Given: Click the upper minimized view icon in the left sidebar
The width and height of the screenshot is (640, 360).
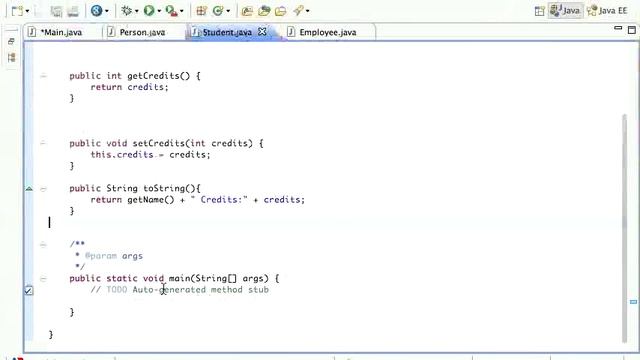Looking at the screenshot, I should point(11,41).
